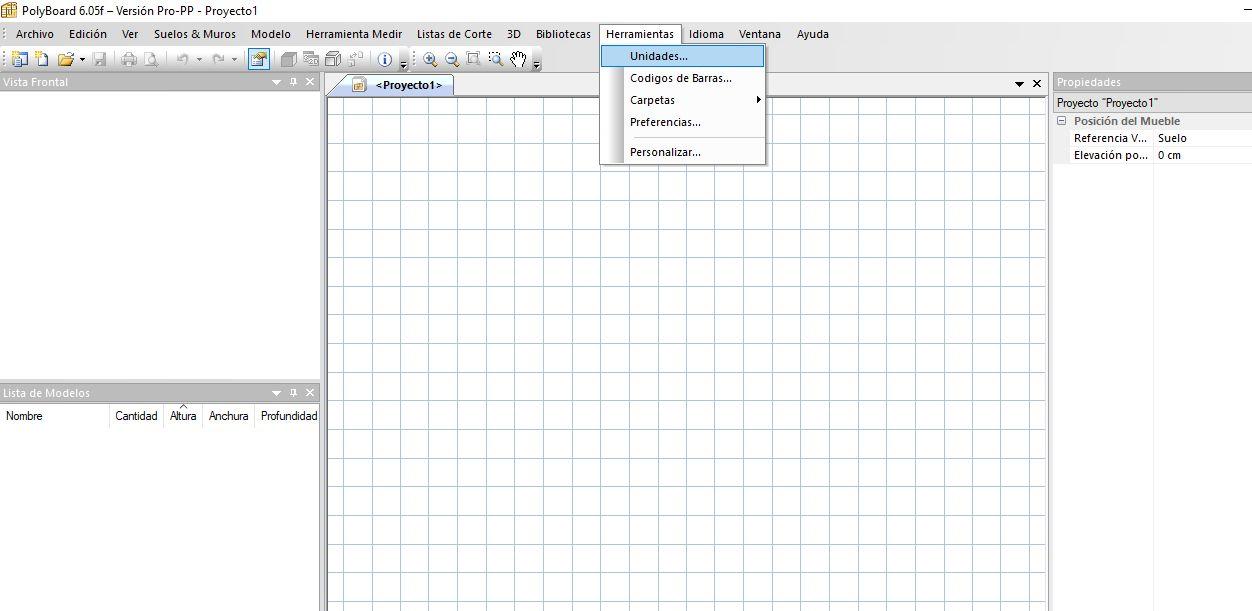Close the Proyecto1 document tab
The width and height of the screenshot is (1252, 611).
point(1037,84)
